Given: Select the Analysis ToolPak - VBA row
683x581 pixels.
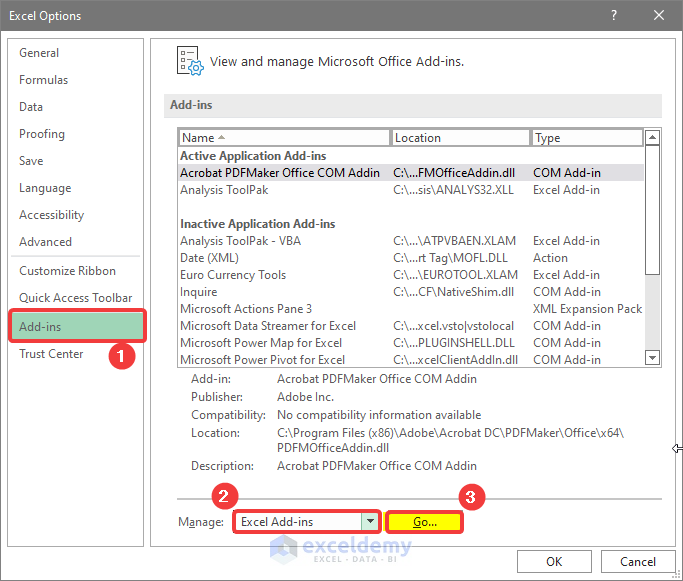Looking at the screenshot, I should [411, 241].
